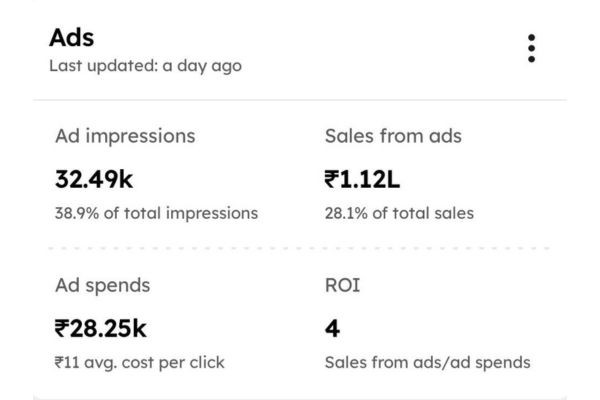Screen dimensions: 600x400
Task: Tap 'Sales from ads/ad spends' description
Action: coord(427,362)
